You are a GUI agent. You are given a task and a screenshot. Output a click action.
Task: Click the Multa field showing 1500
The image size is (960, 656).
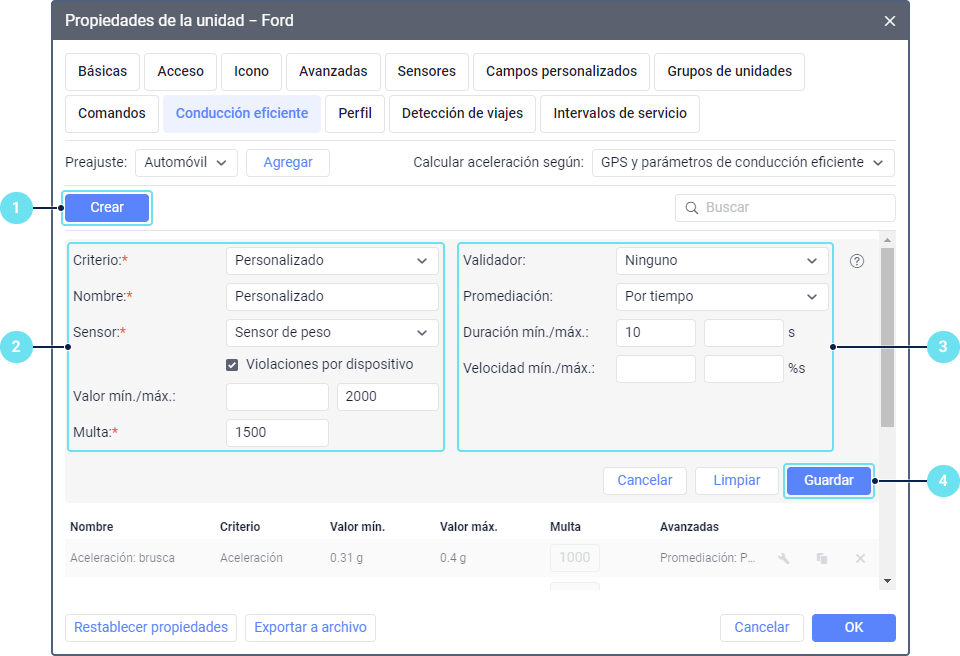point(277,433)
